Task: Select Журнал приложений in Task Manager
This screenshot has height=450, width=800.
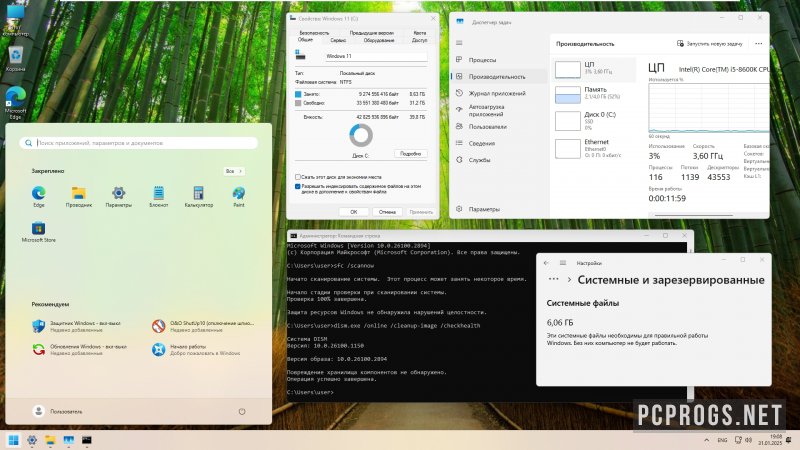Action: (497, 93)
